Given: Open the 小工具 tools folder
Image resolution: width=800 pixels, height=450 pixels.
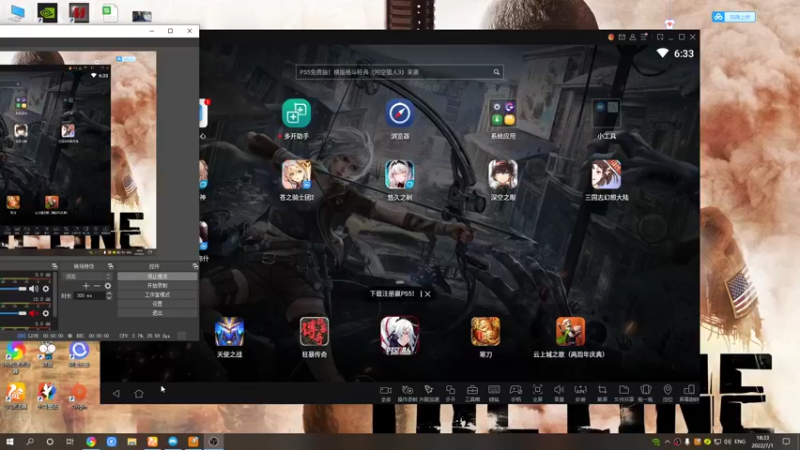Looking at the screenshot, I should click(606, 113).
